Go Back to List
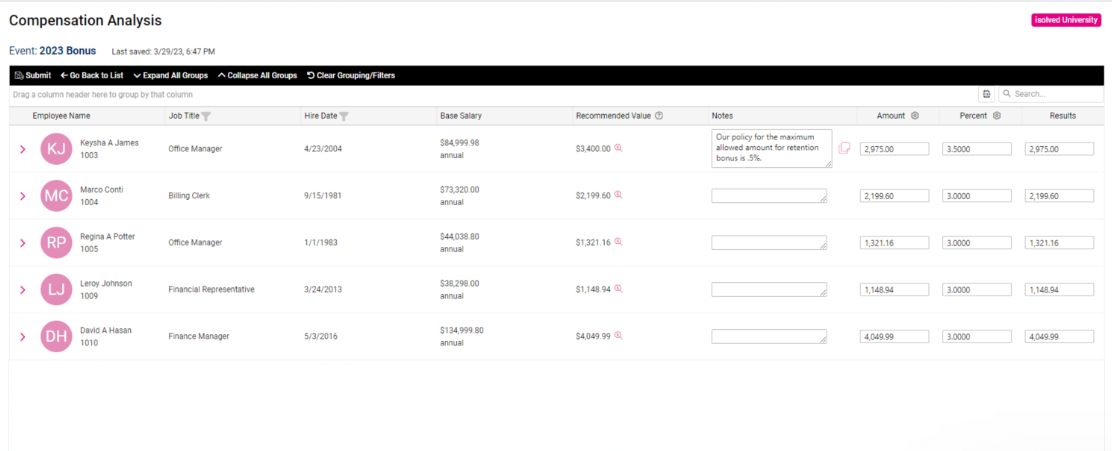The width and height of the screenshot is (1112, 451). pos(92,75)
